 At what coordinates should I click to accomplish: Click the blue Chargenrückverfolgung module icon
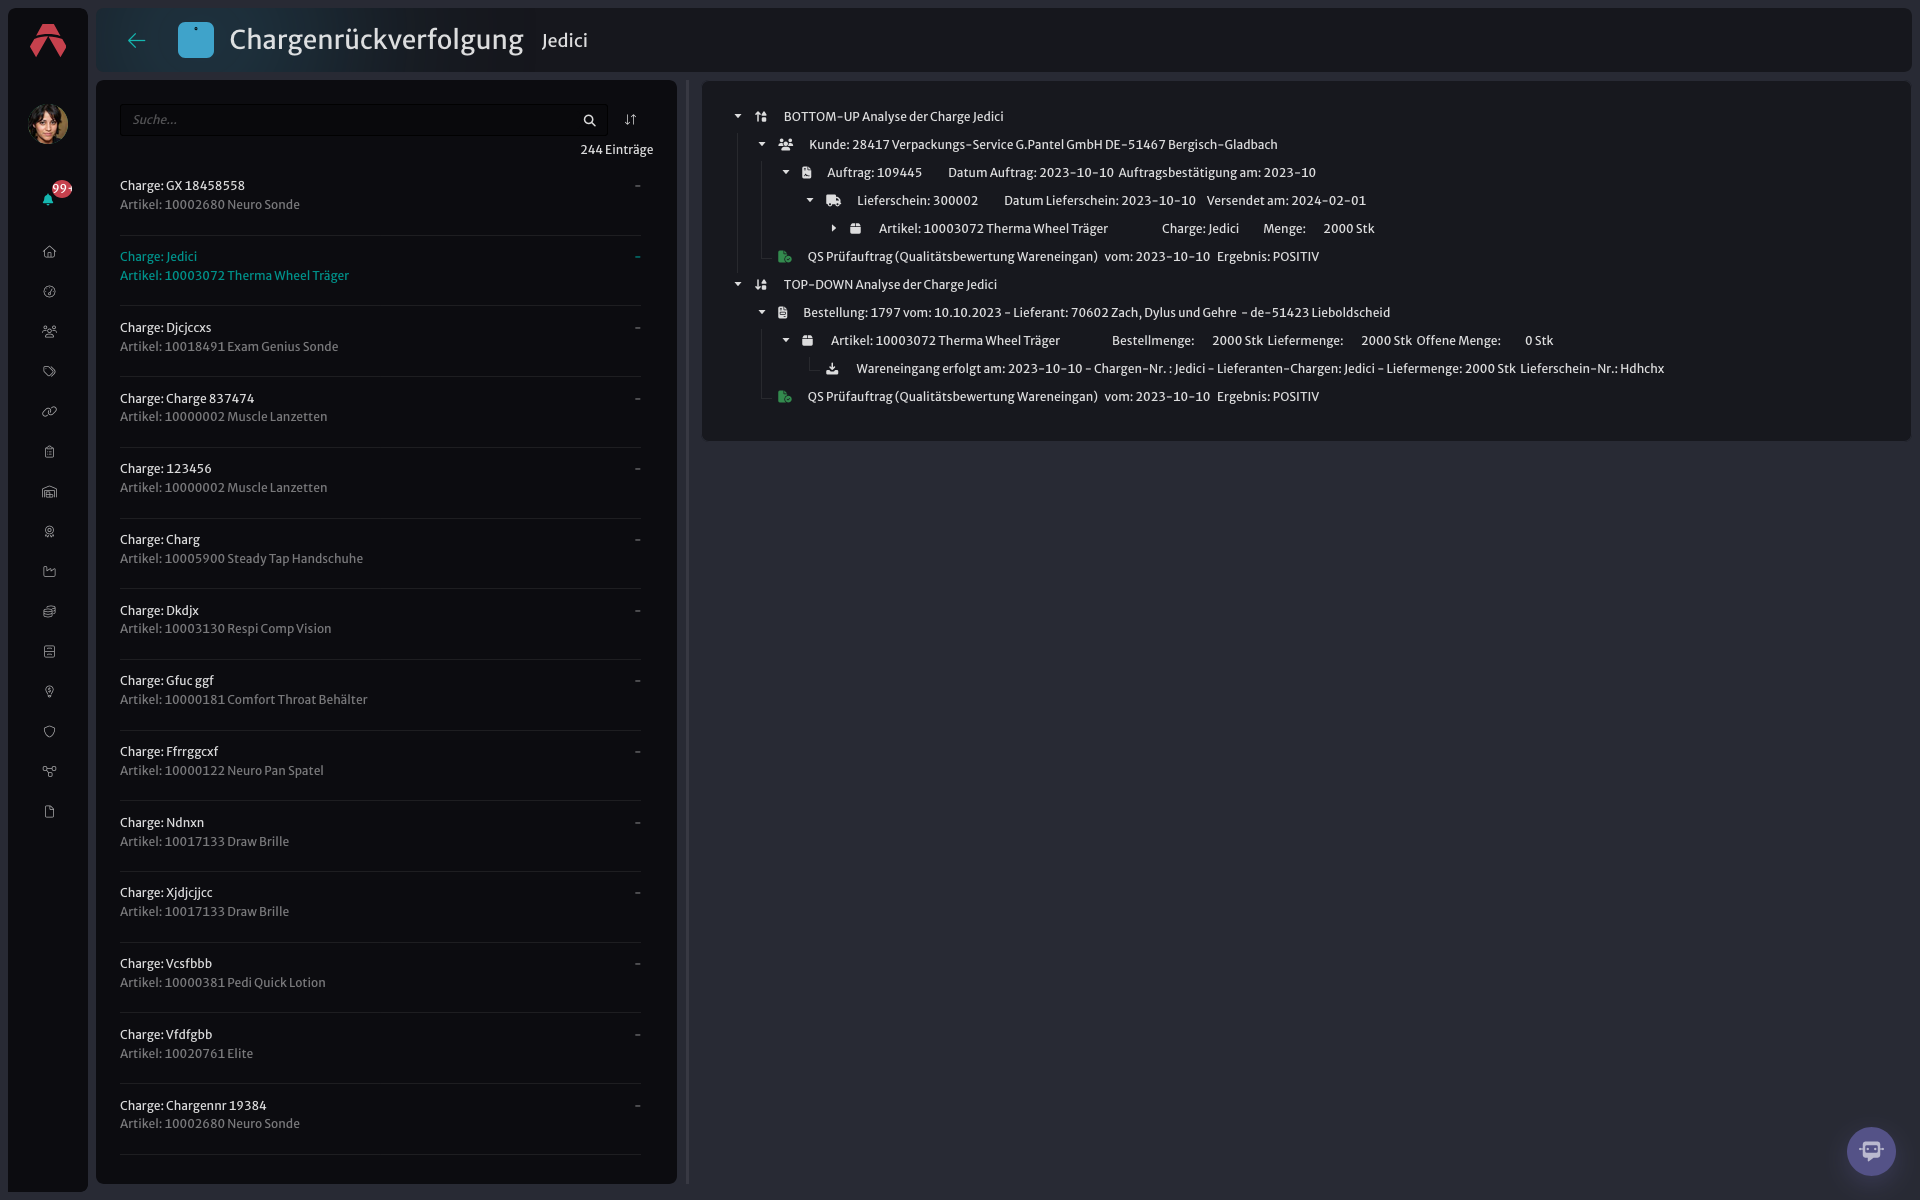(196, 40)
